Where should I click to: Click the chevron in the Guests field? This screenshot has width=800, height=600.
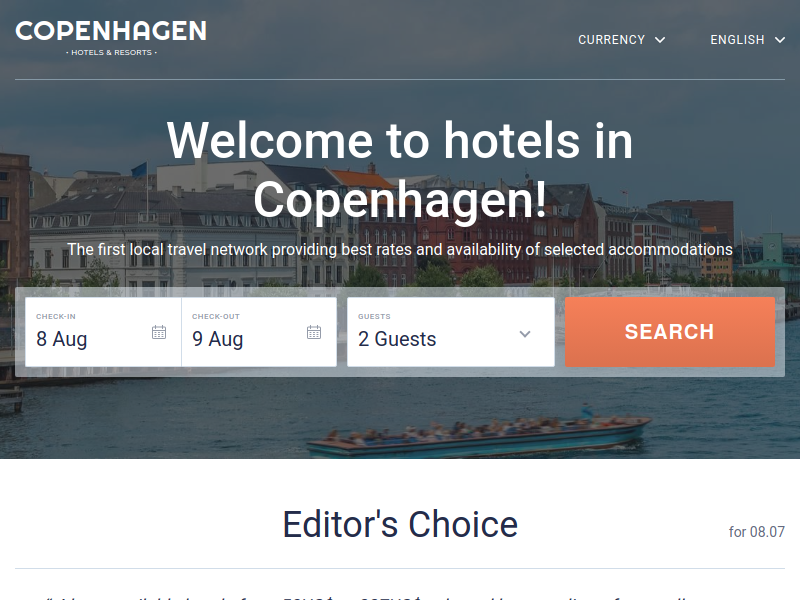pyautogui.click(x=525, y=334)
